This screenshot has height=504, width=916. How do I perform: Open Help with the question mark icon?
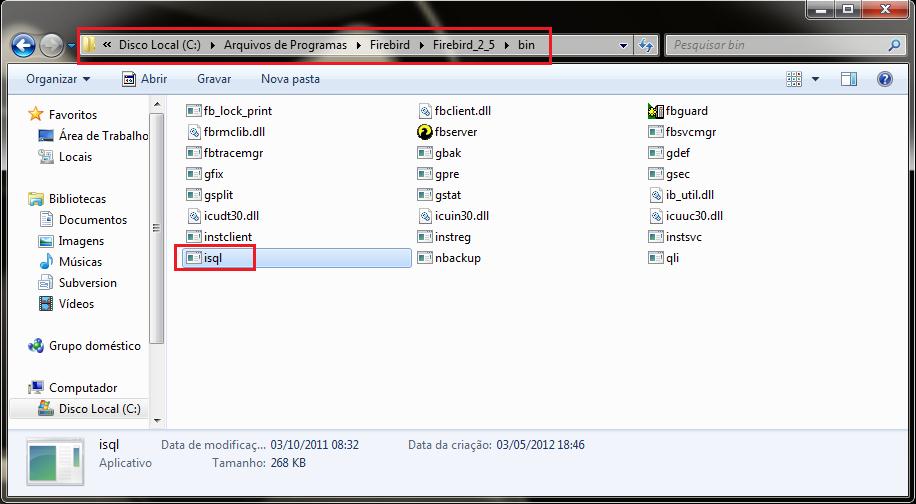point(884,79)
